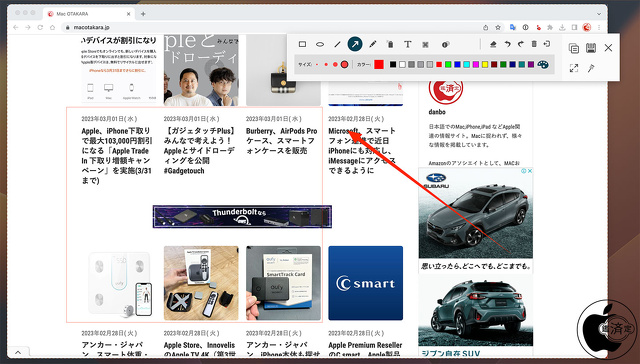The image size is (640, 364).
Task: Pick the bright green color swatch
Action: 448,64
